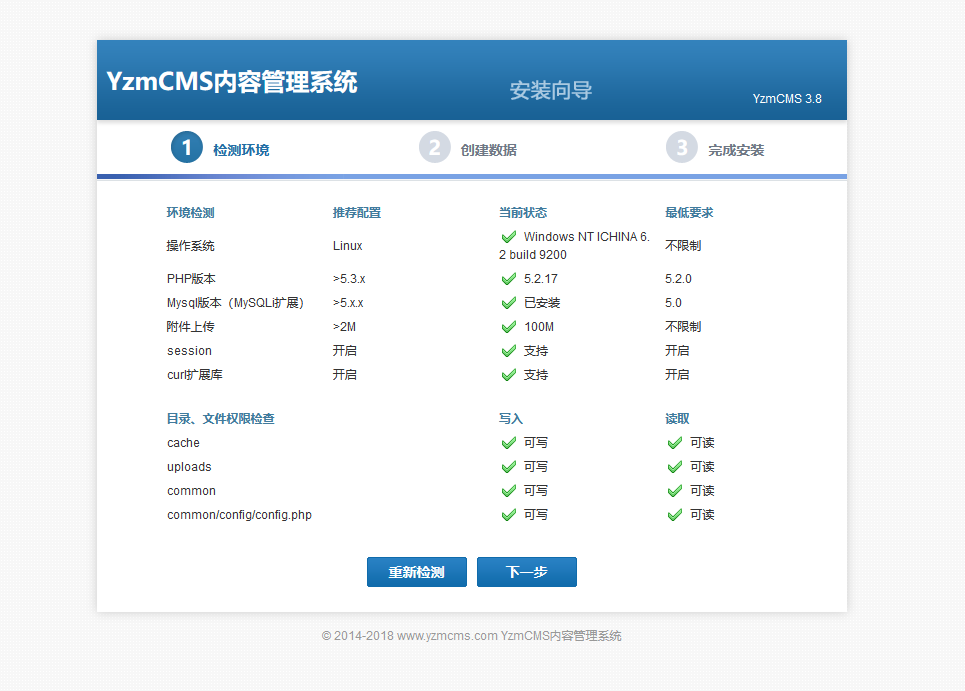This screenshot has width=965, height=691.
Task: Click the YzmCMS内容管理系统 header title
Action: click(x=232, y=82)
